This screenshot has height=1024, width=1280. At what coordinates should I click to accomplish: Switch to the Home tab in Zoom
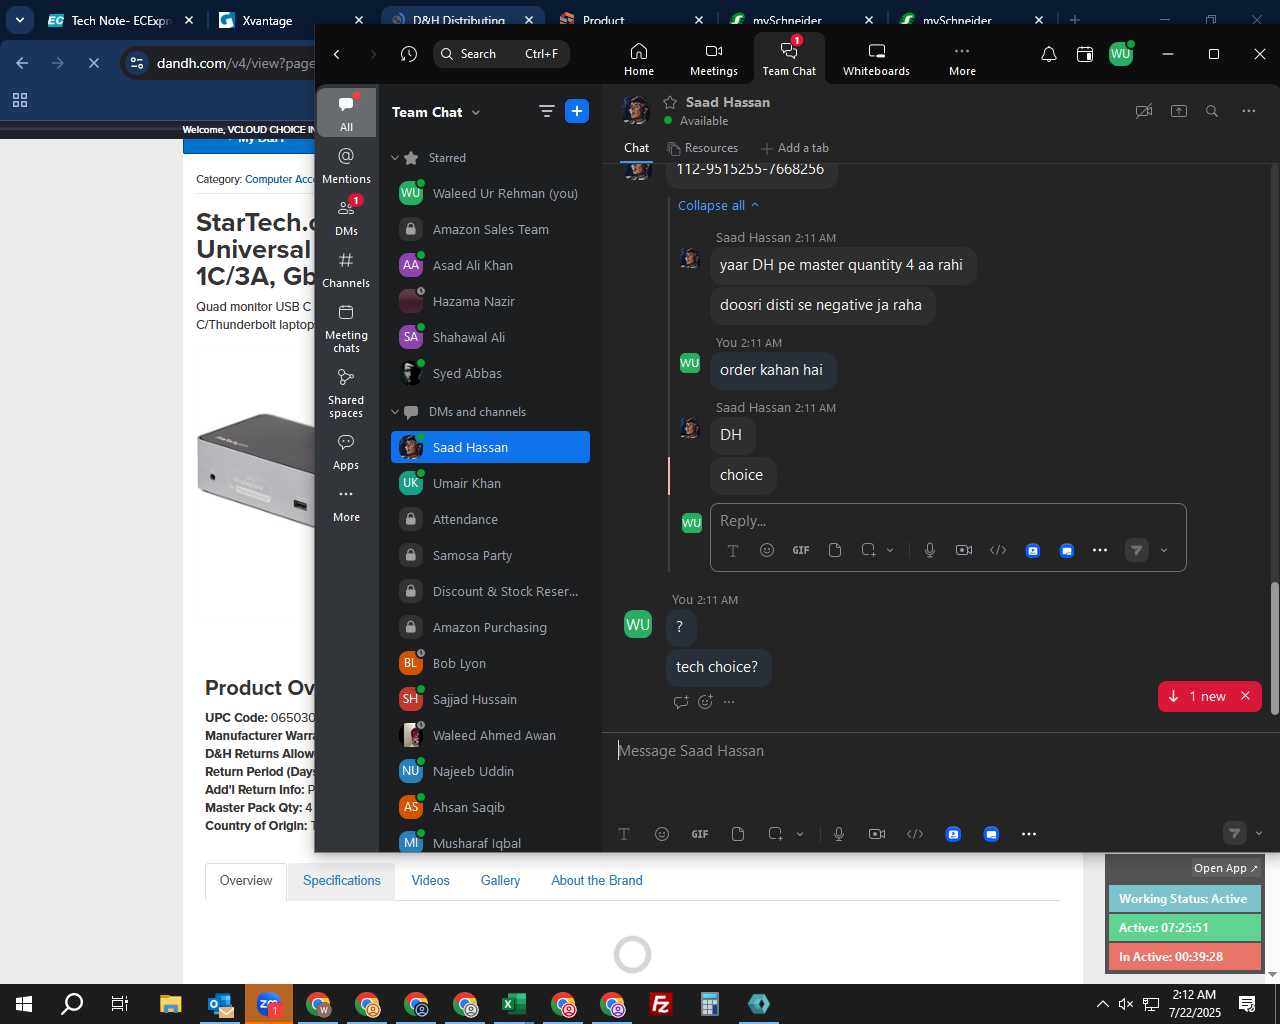point(639,59)
